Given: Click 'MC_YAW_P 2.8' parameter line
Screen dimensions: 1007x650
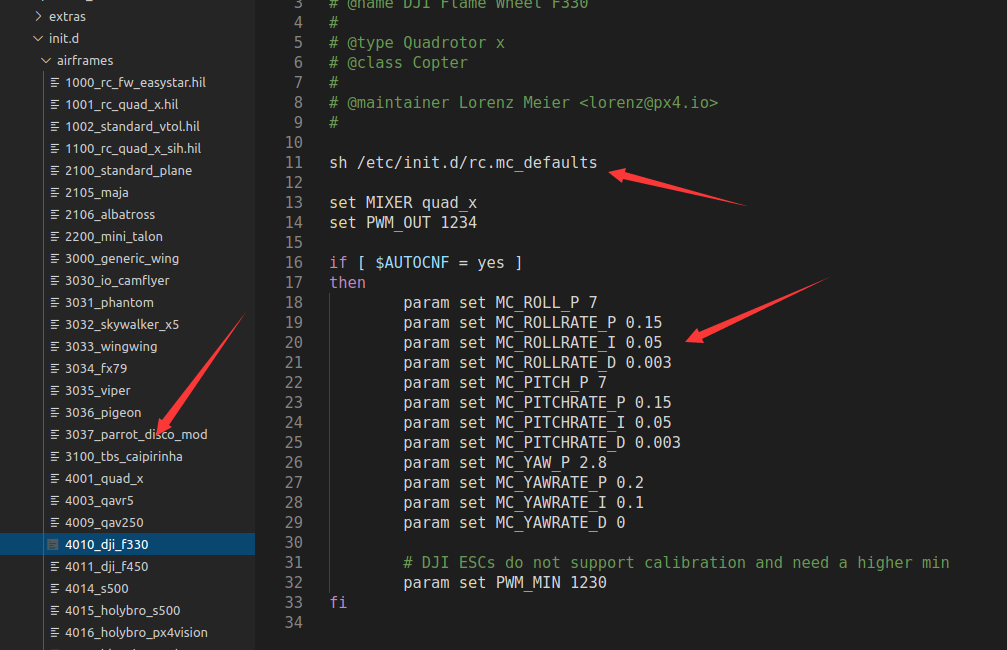Looking at the screenshot, I should pyautogui.click(x=505, y=462).
